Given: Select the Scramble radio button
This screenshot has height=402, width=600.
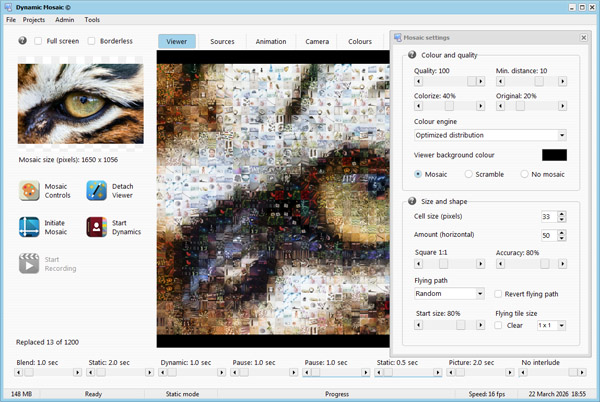Looking at the screenshot, I should 470,174.
